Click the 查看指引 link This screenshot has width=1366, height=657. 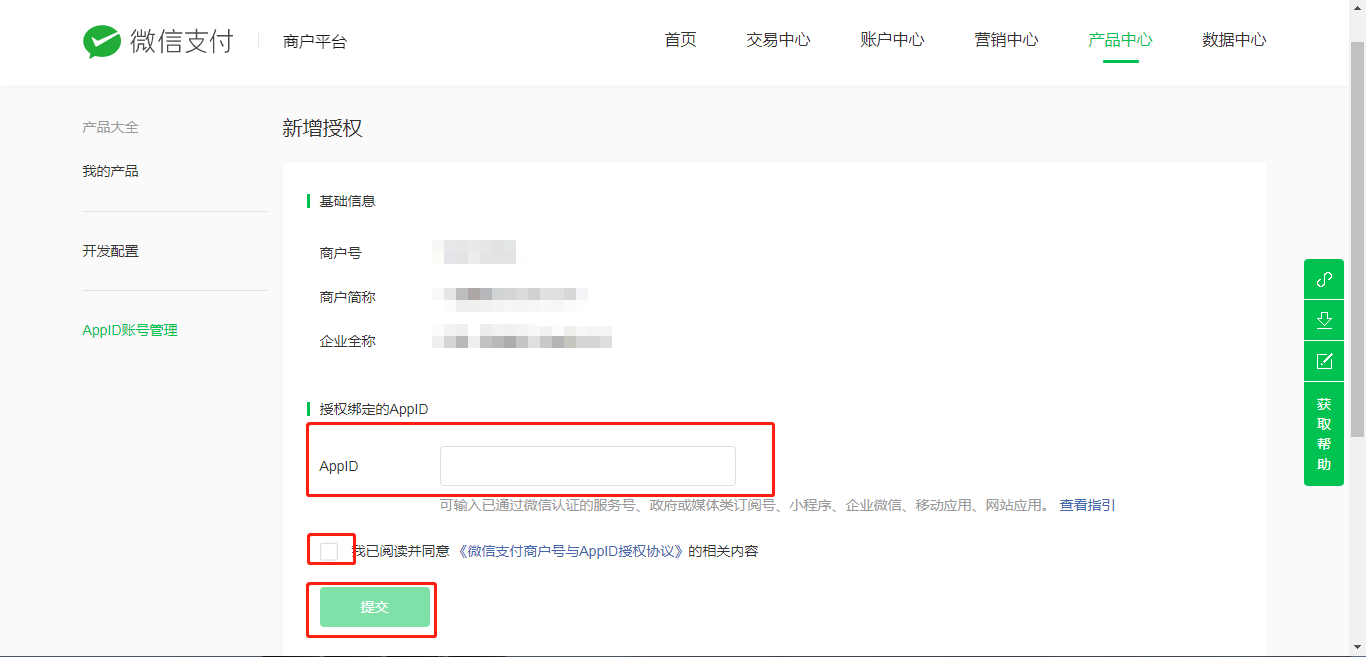[x=1087, y=505]
